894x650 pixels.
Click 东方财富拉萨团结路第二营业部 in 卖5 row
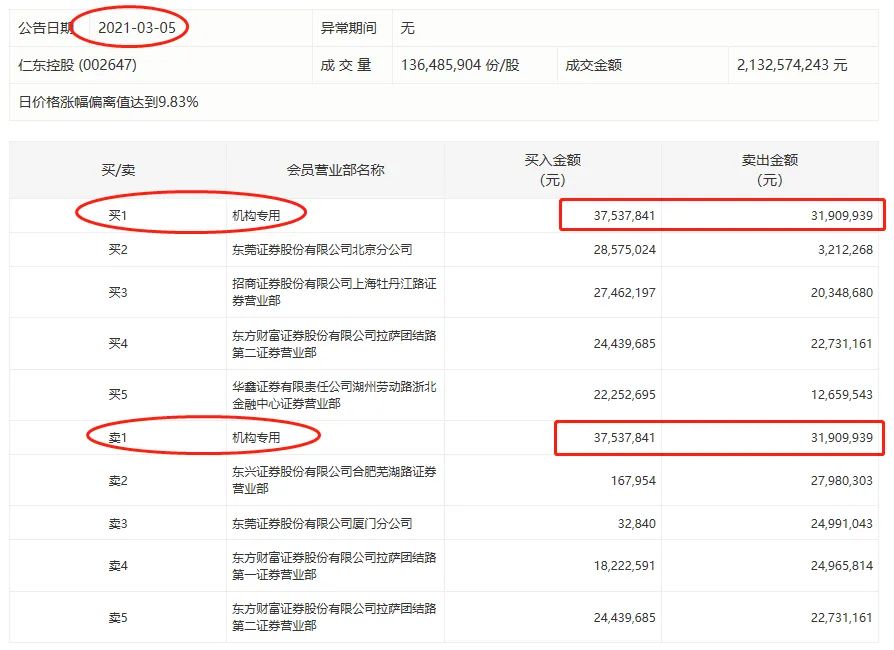pyautogui.click(x=334, y=617)
